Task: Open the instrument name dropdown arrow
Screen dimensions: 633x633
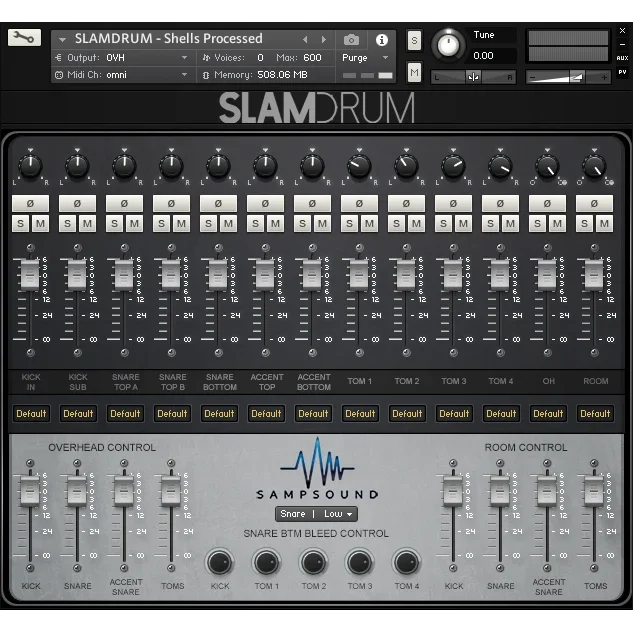Action: tap(62, 40)
